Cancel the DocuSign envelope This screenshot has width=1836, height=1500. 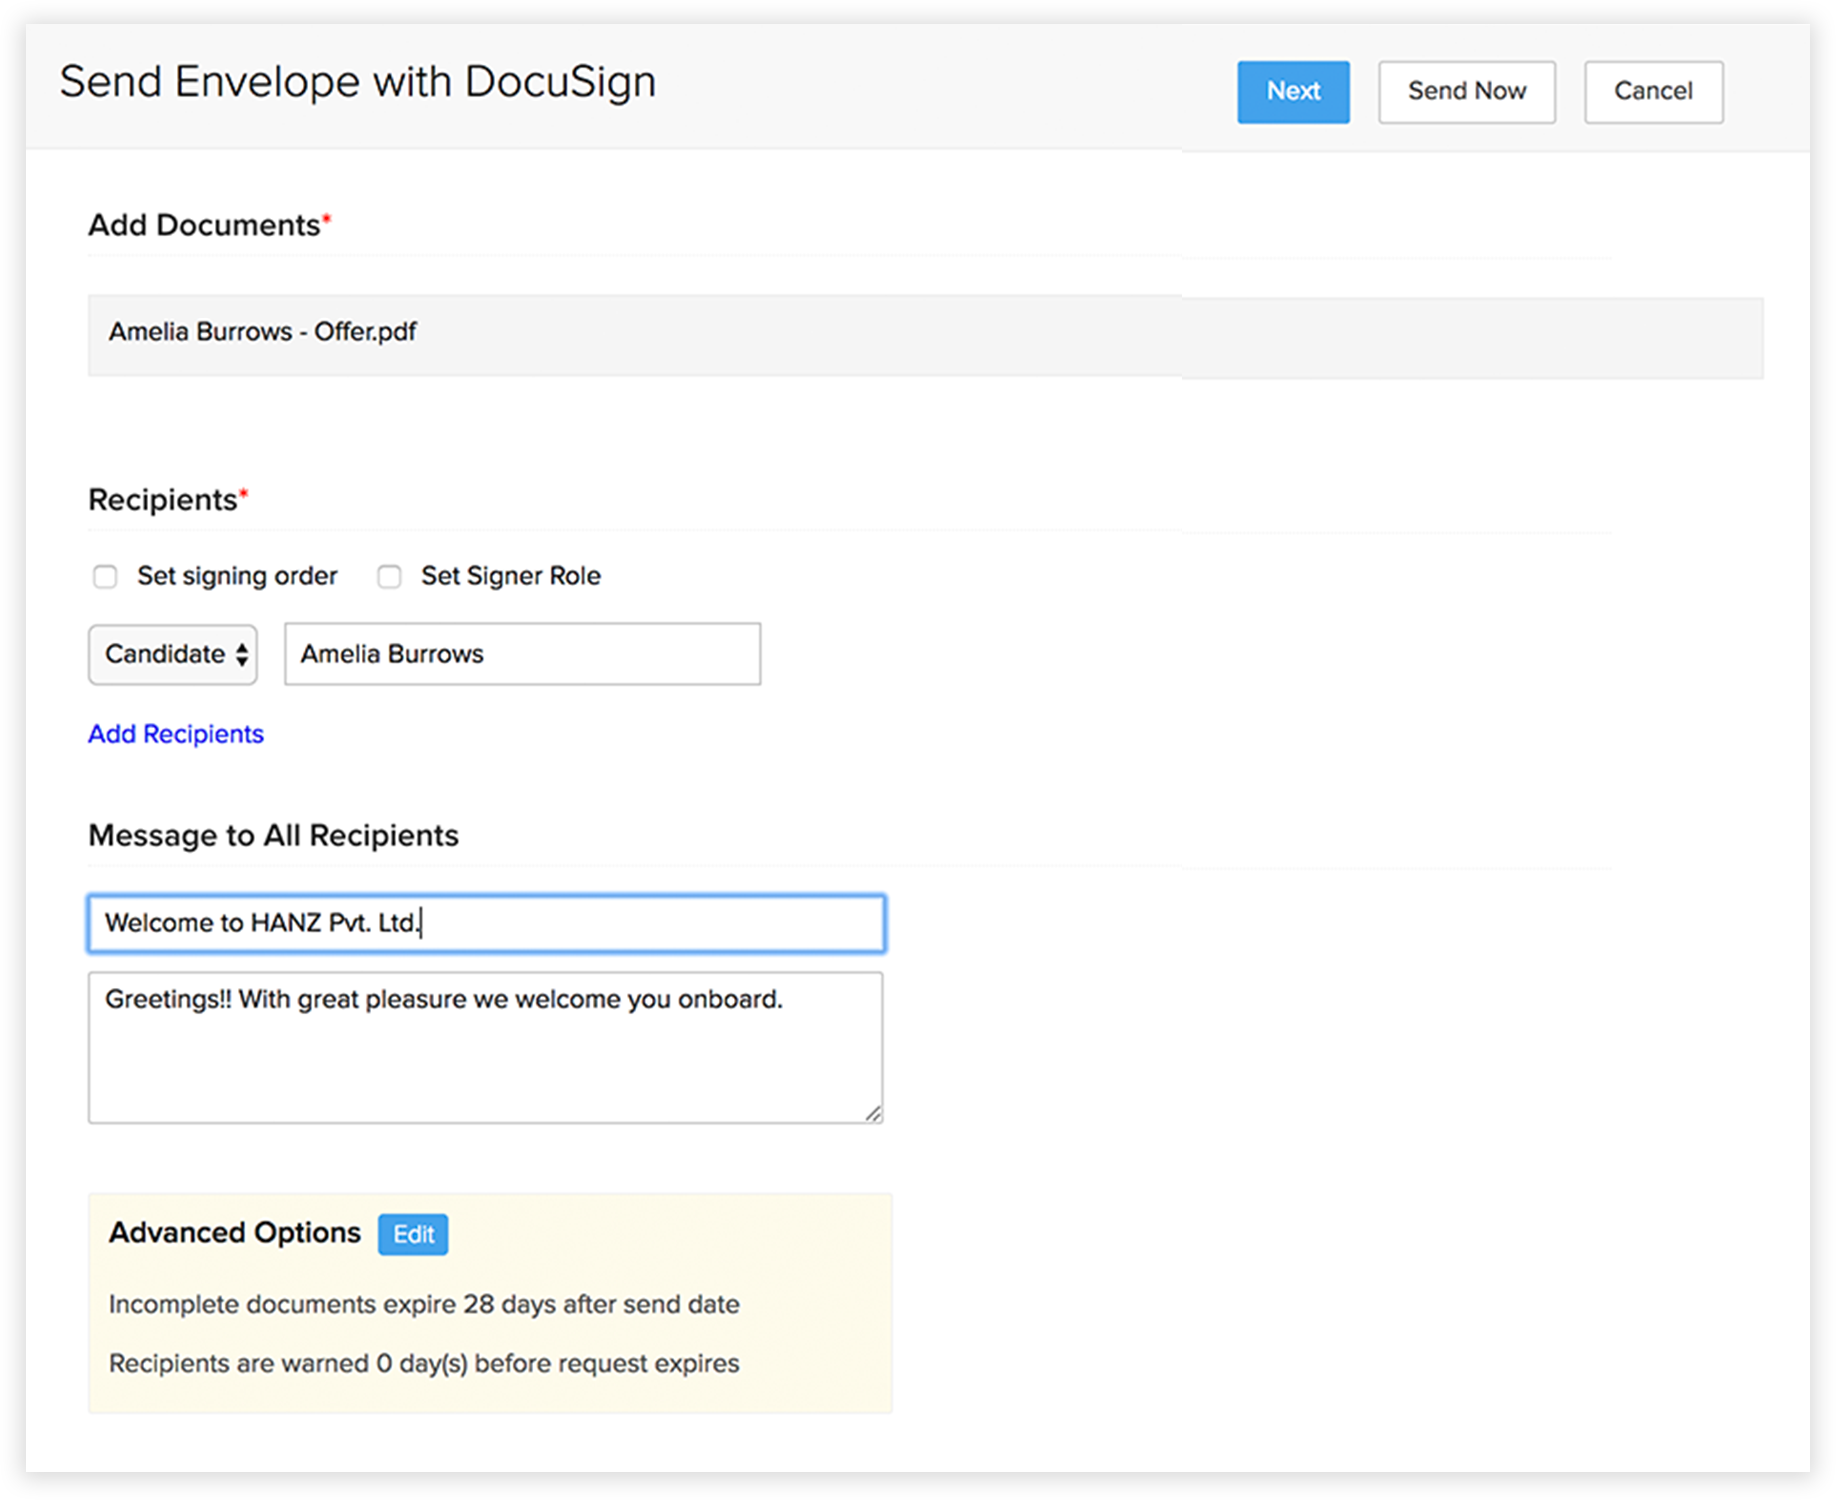pyautogui.click(x=1652, y=92)
